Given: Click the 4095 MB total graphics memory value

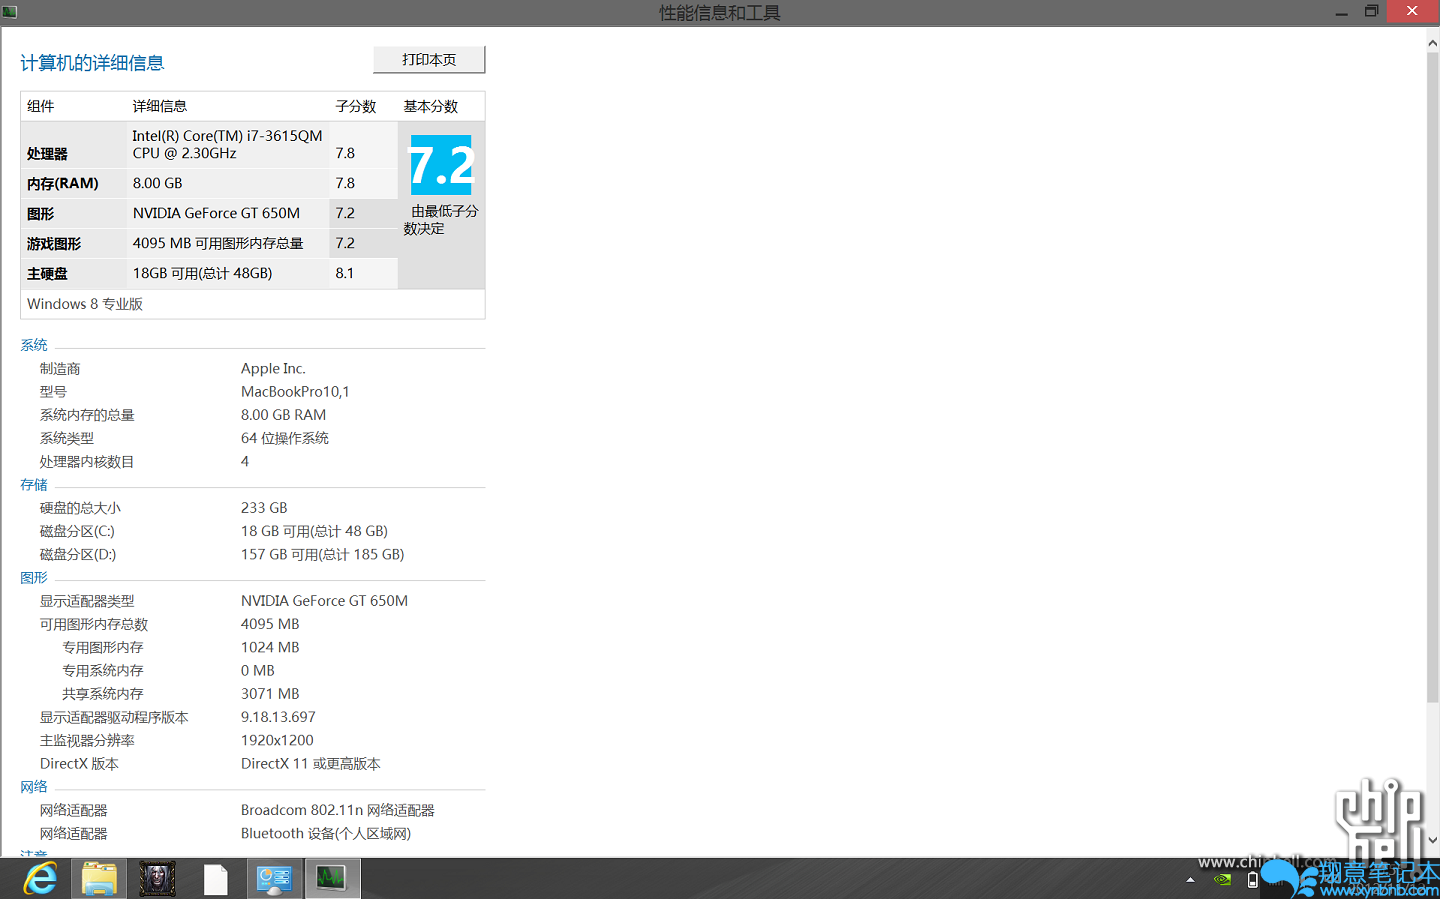Looking at the screenshot, I should click(270, 624).
